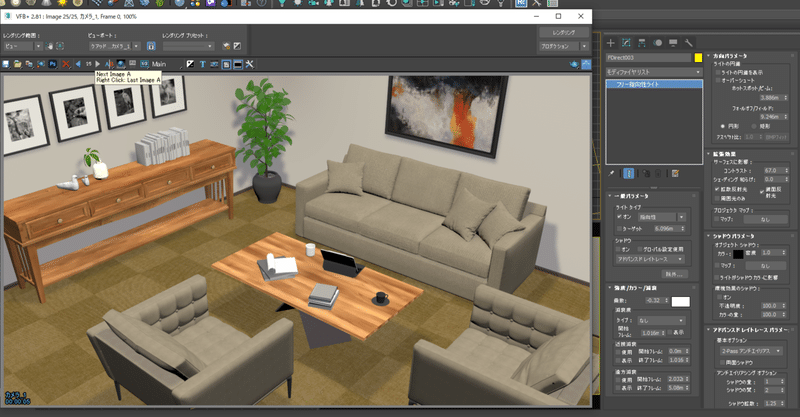Switch to the Utilities wrench tab

pyautogui.click(x=688, y=43)
